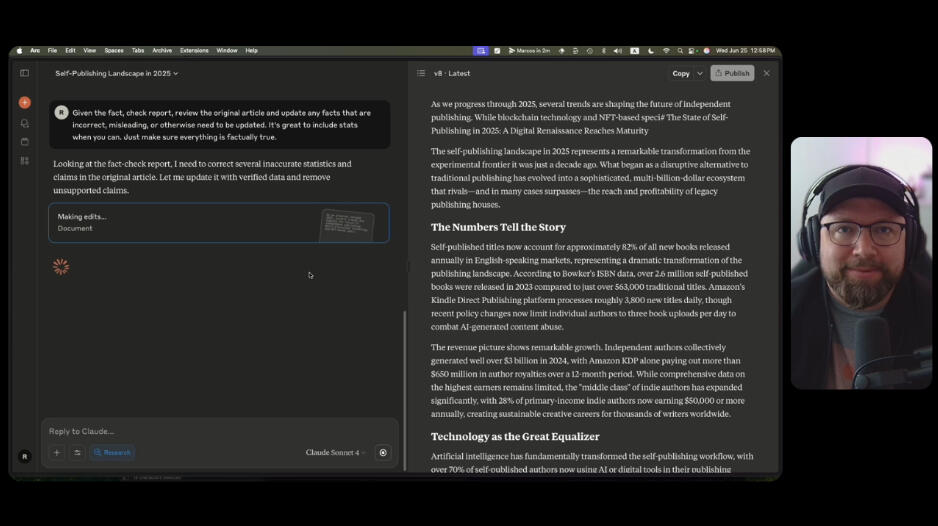Open search and tools settings icon
Image resolution: width=938 pixels, height=526 pixels.
coord(77,452)
